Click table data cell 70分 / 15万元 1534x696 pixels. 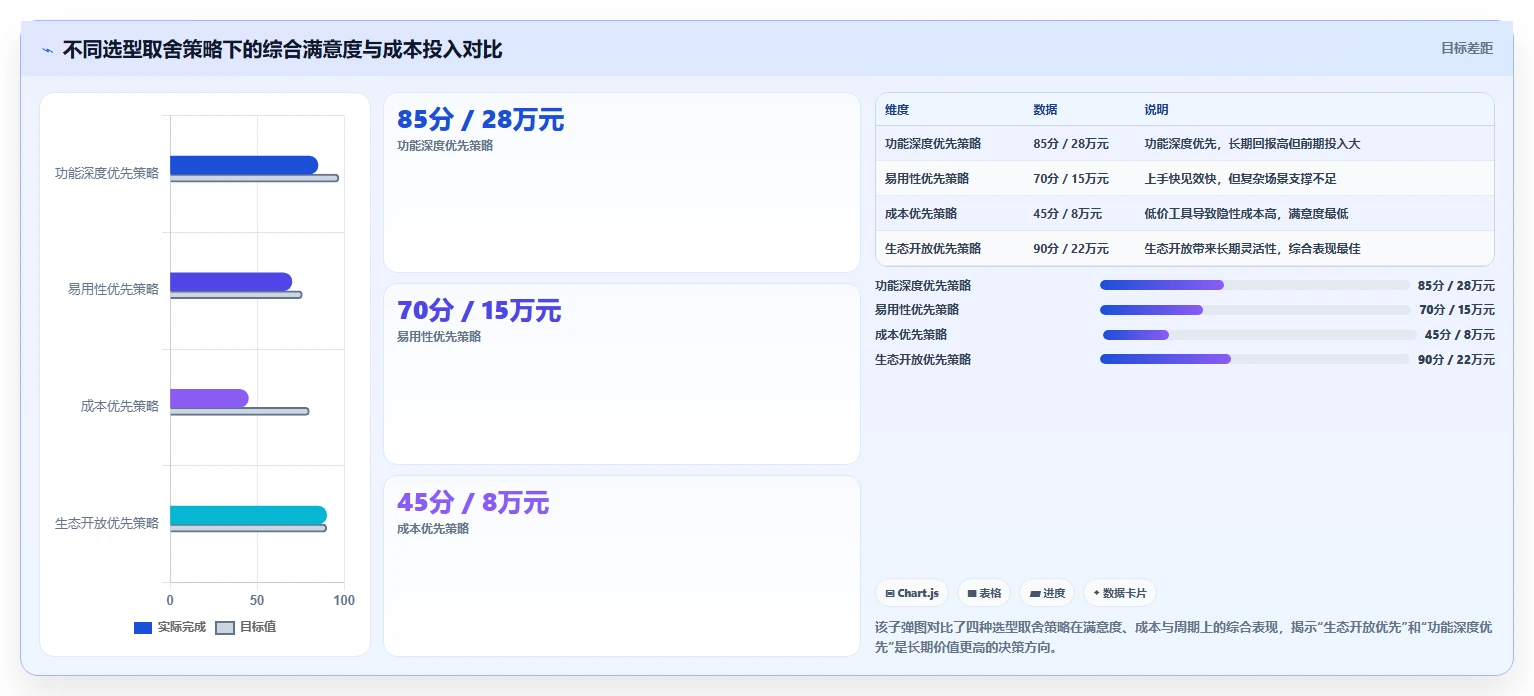(x=1071, y=179)
